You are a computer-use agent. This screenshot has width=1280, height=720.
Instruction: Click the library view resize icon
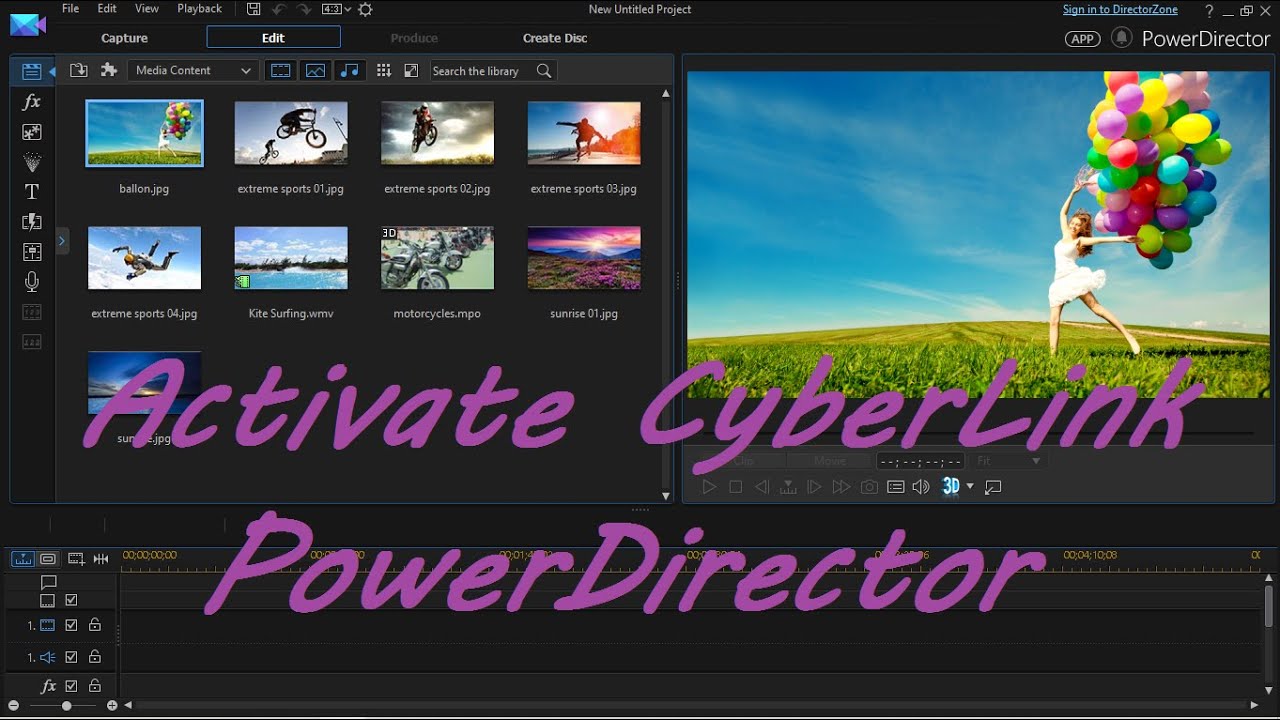(x=411, y=71)
